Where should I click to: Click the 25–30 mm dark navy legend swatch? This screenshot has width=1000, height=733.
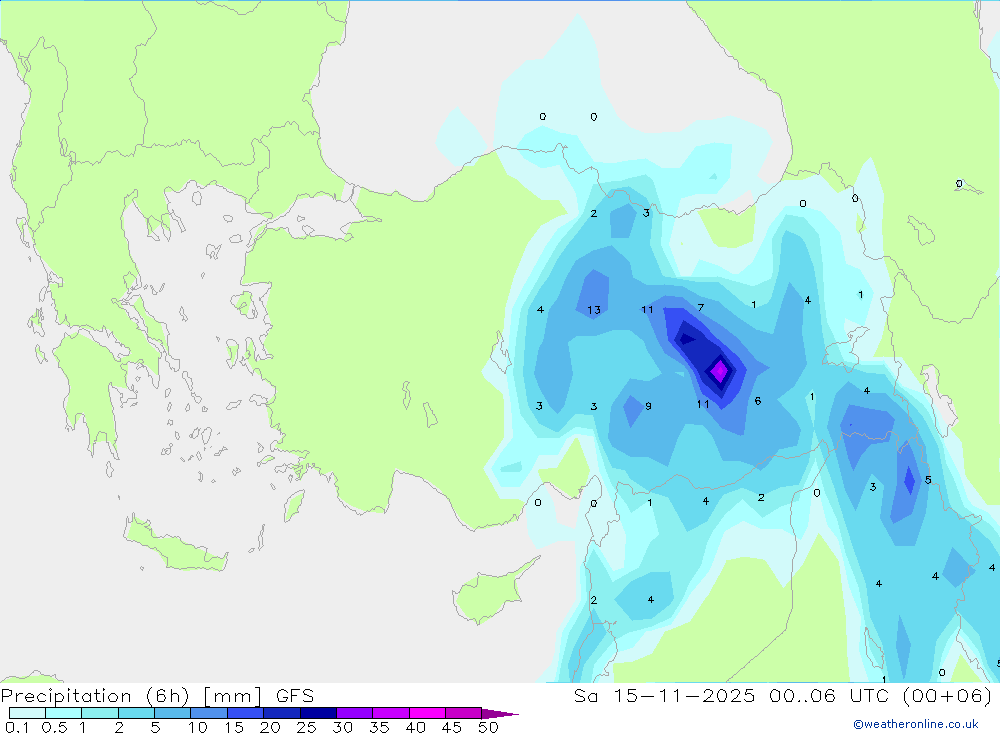[318, 713]
